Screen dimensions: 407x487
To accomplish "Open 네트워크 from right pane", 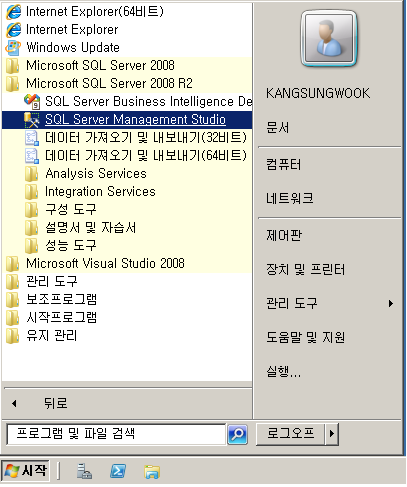I will coord(289,199).
